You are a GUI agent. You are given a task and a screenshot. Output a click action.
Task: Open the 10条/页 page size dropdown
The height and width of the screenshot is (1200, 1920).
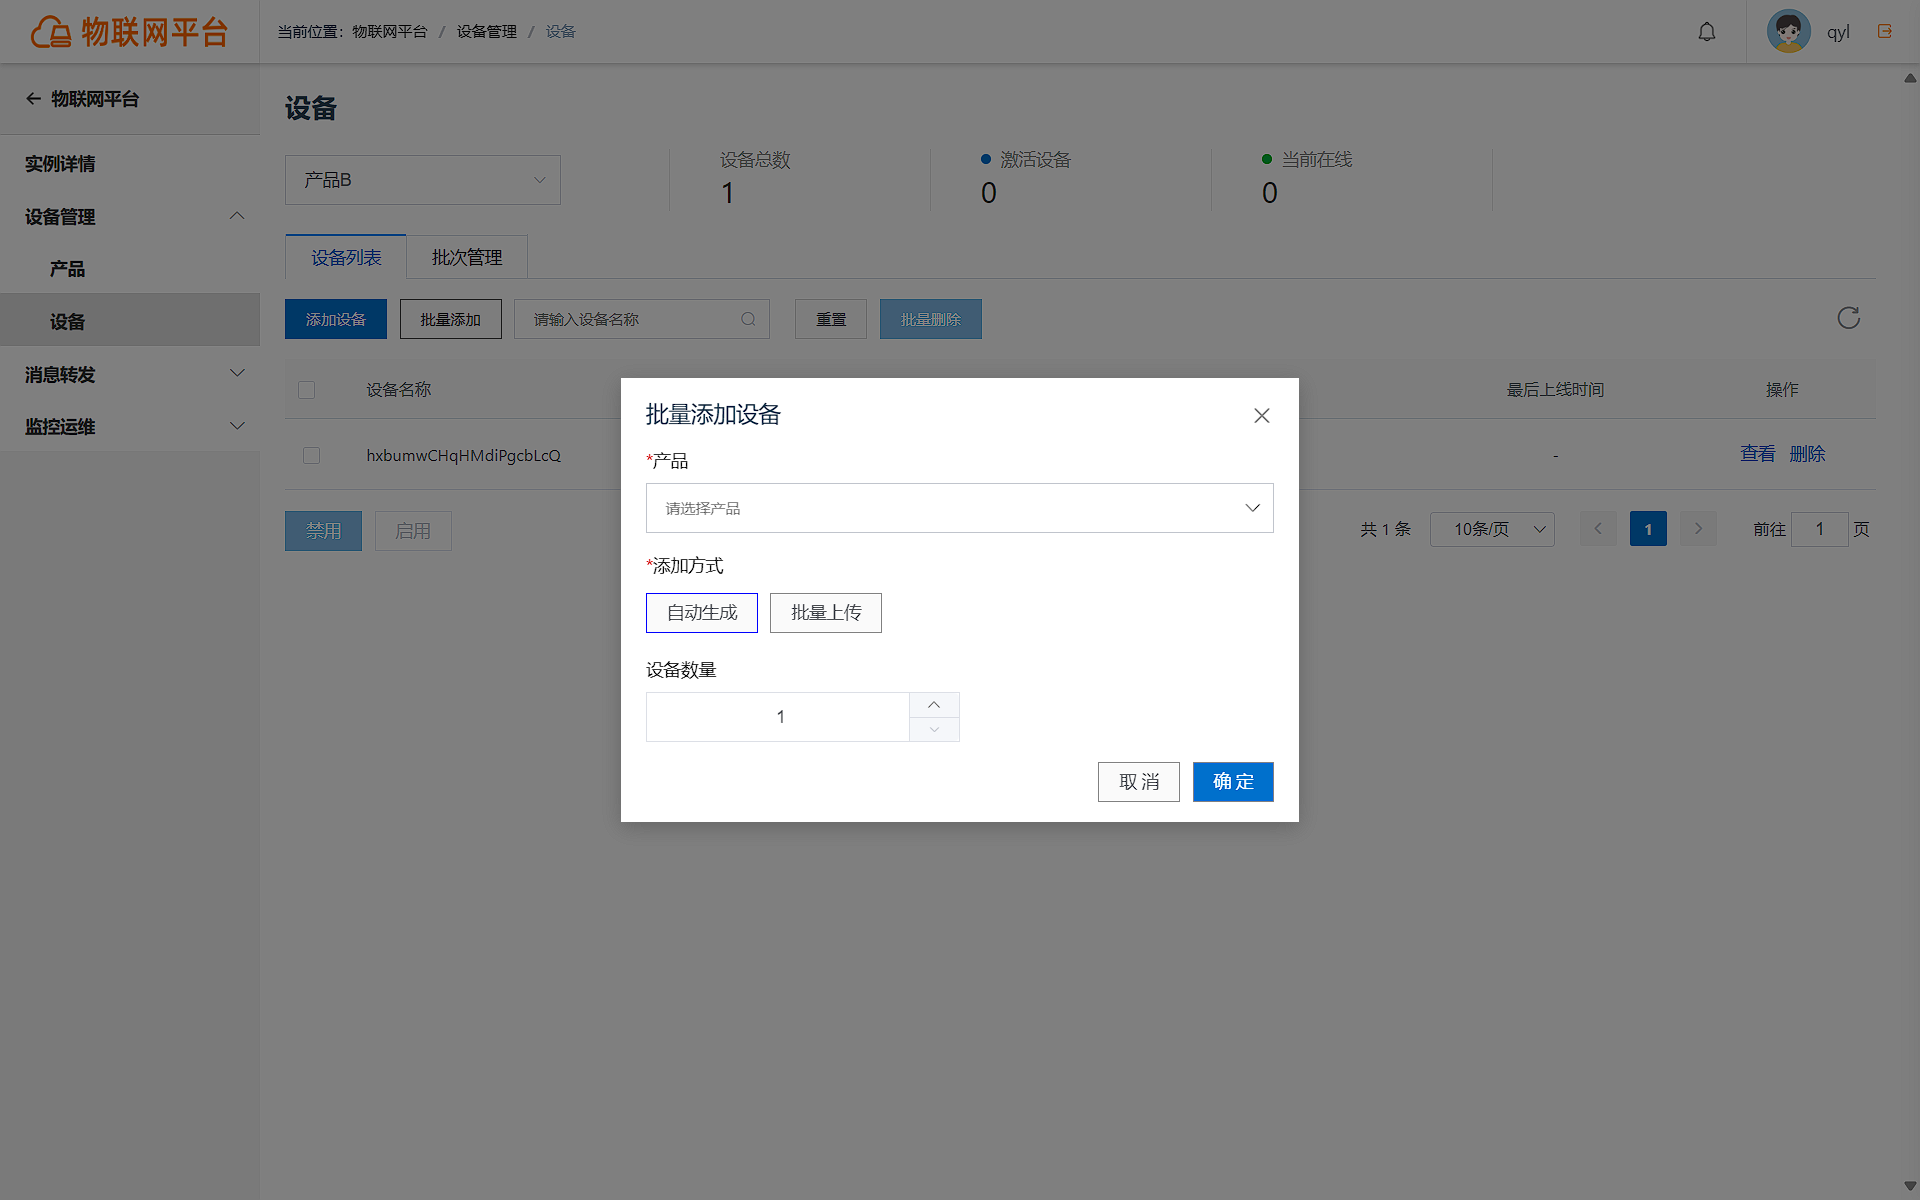tap(1492, 529)
